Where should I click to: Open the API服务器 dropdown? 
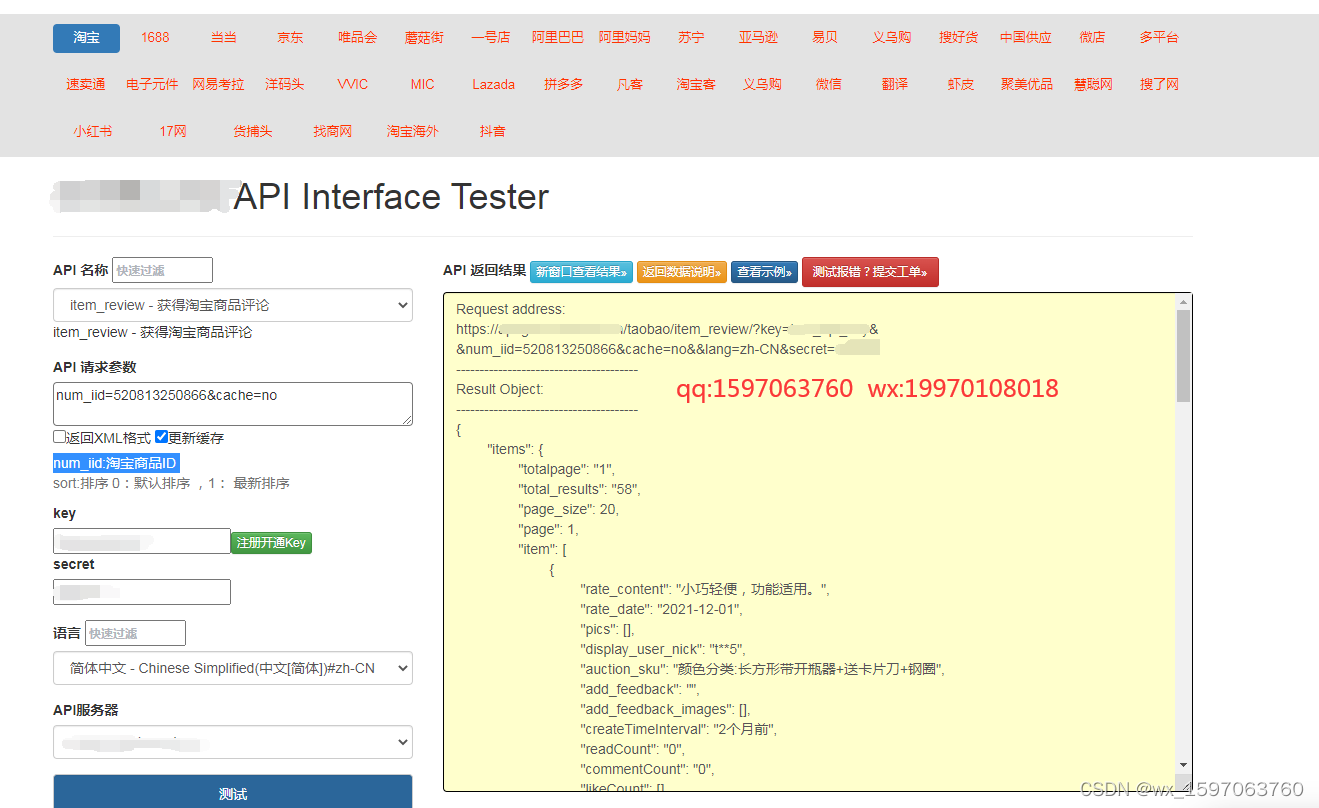233,742
